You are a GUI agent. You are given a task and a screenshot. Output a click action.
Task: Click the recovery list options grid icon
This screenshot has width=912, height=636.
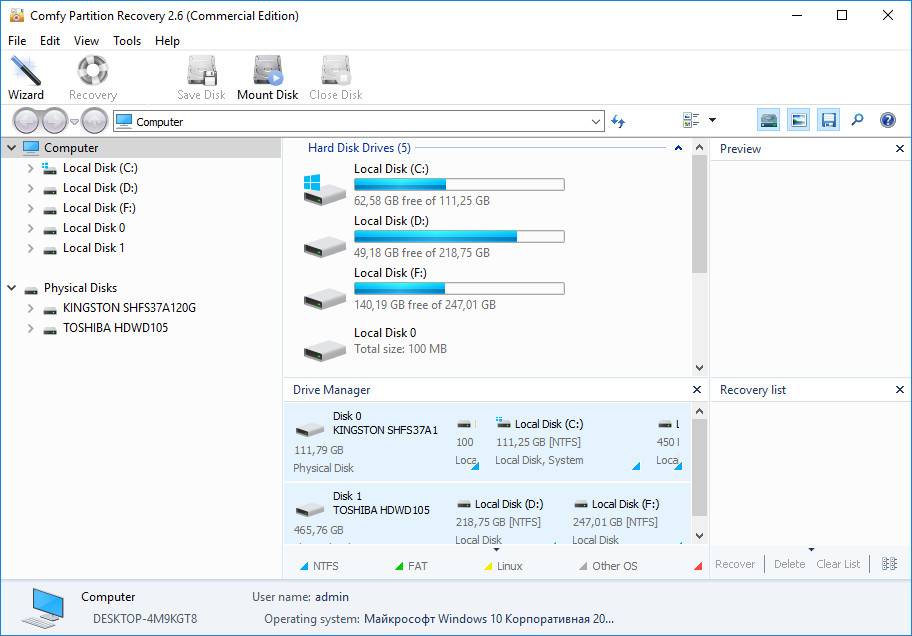[x=889, y=563]
